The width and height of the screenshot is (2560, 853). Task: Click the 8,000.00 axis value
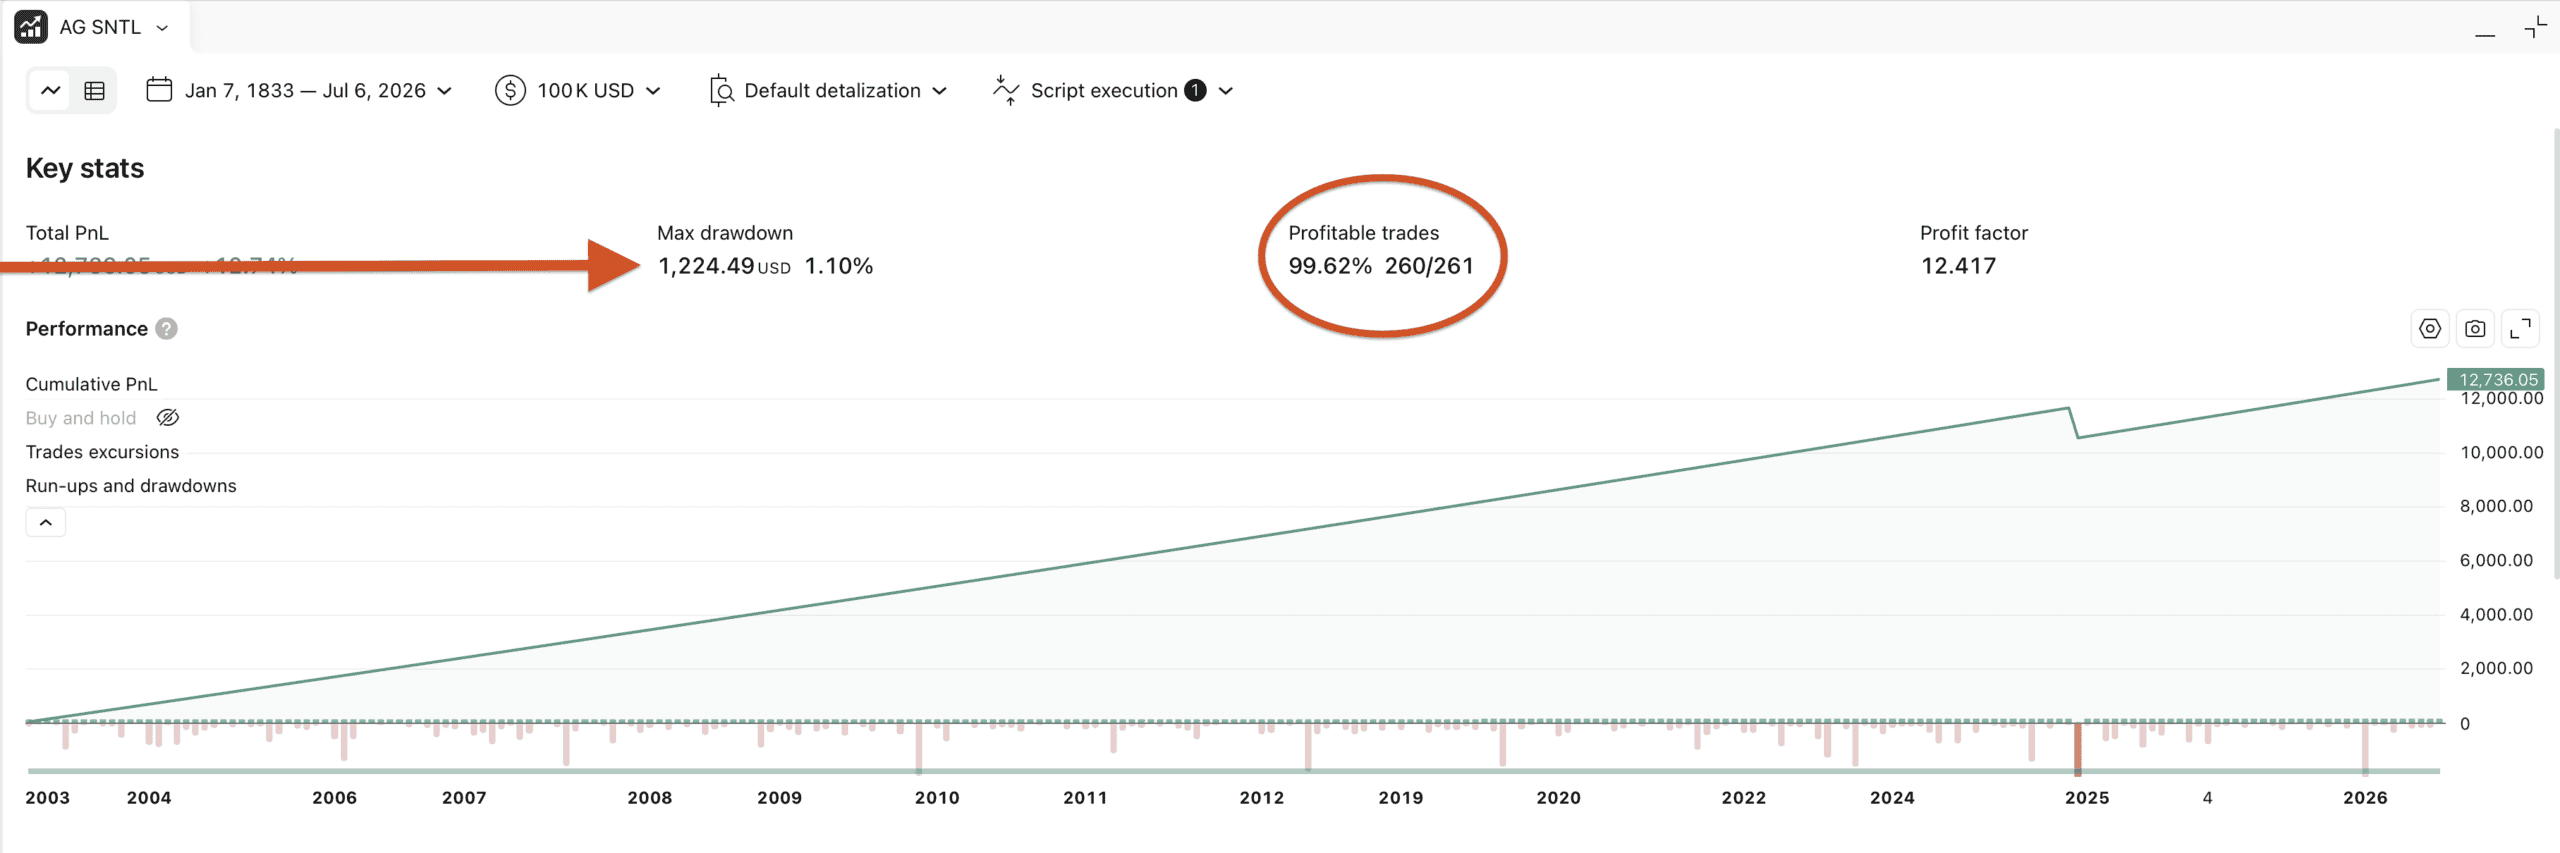click(x=2497, y=507)
